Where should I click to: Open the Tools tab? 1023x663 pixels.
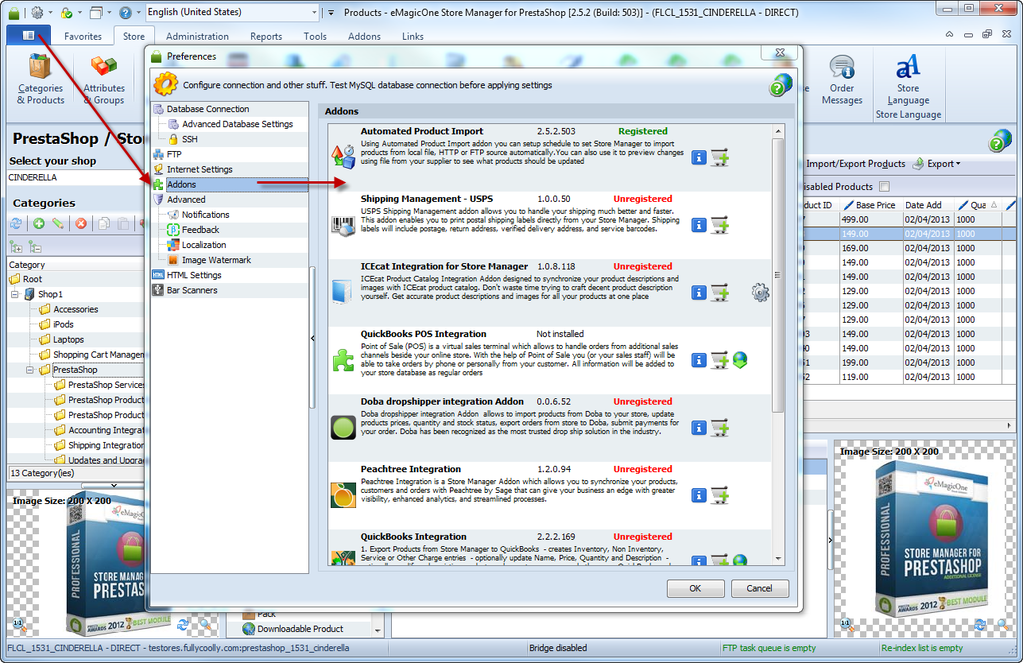point(314,37)
